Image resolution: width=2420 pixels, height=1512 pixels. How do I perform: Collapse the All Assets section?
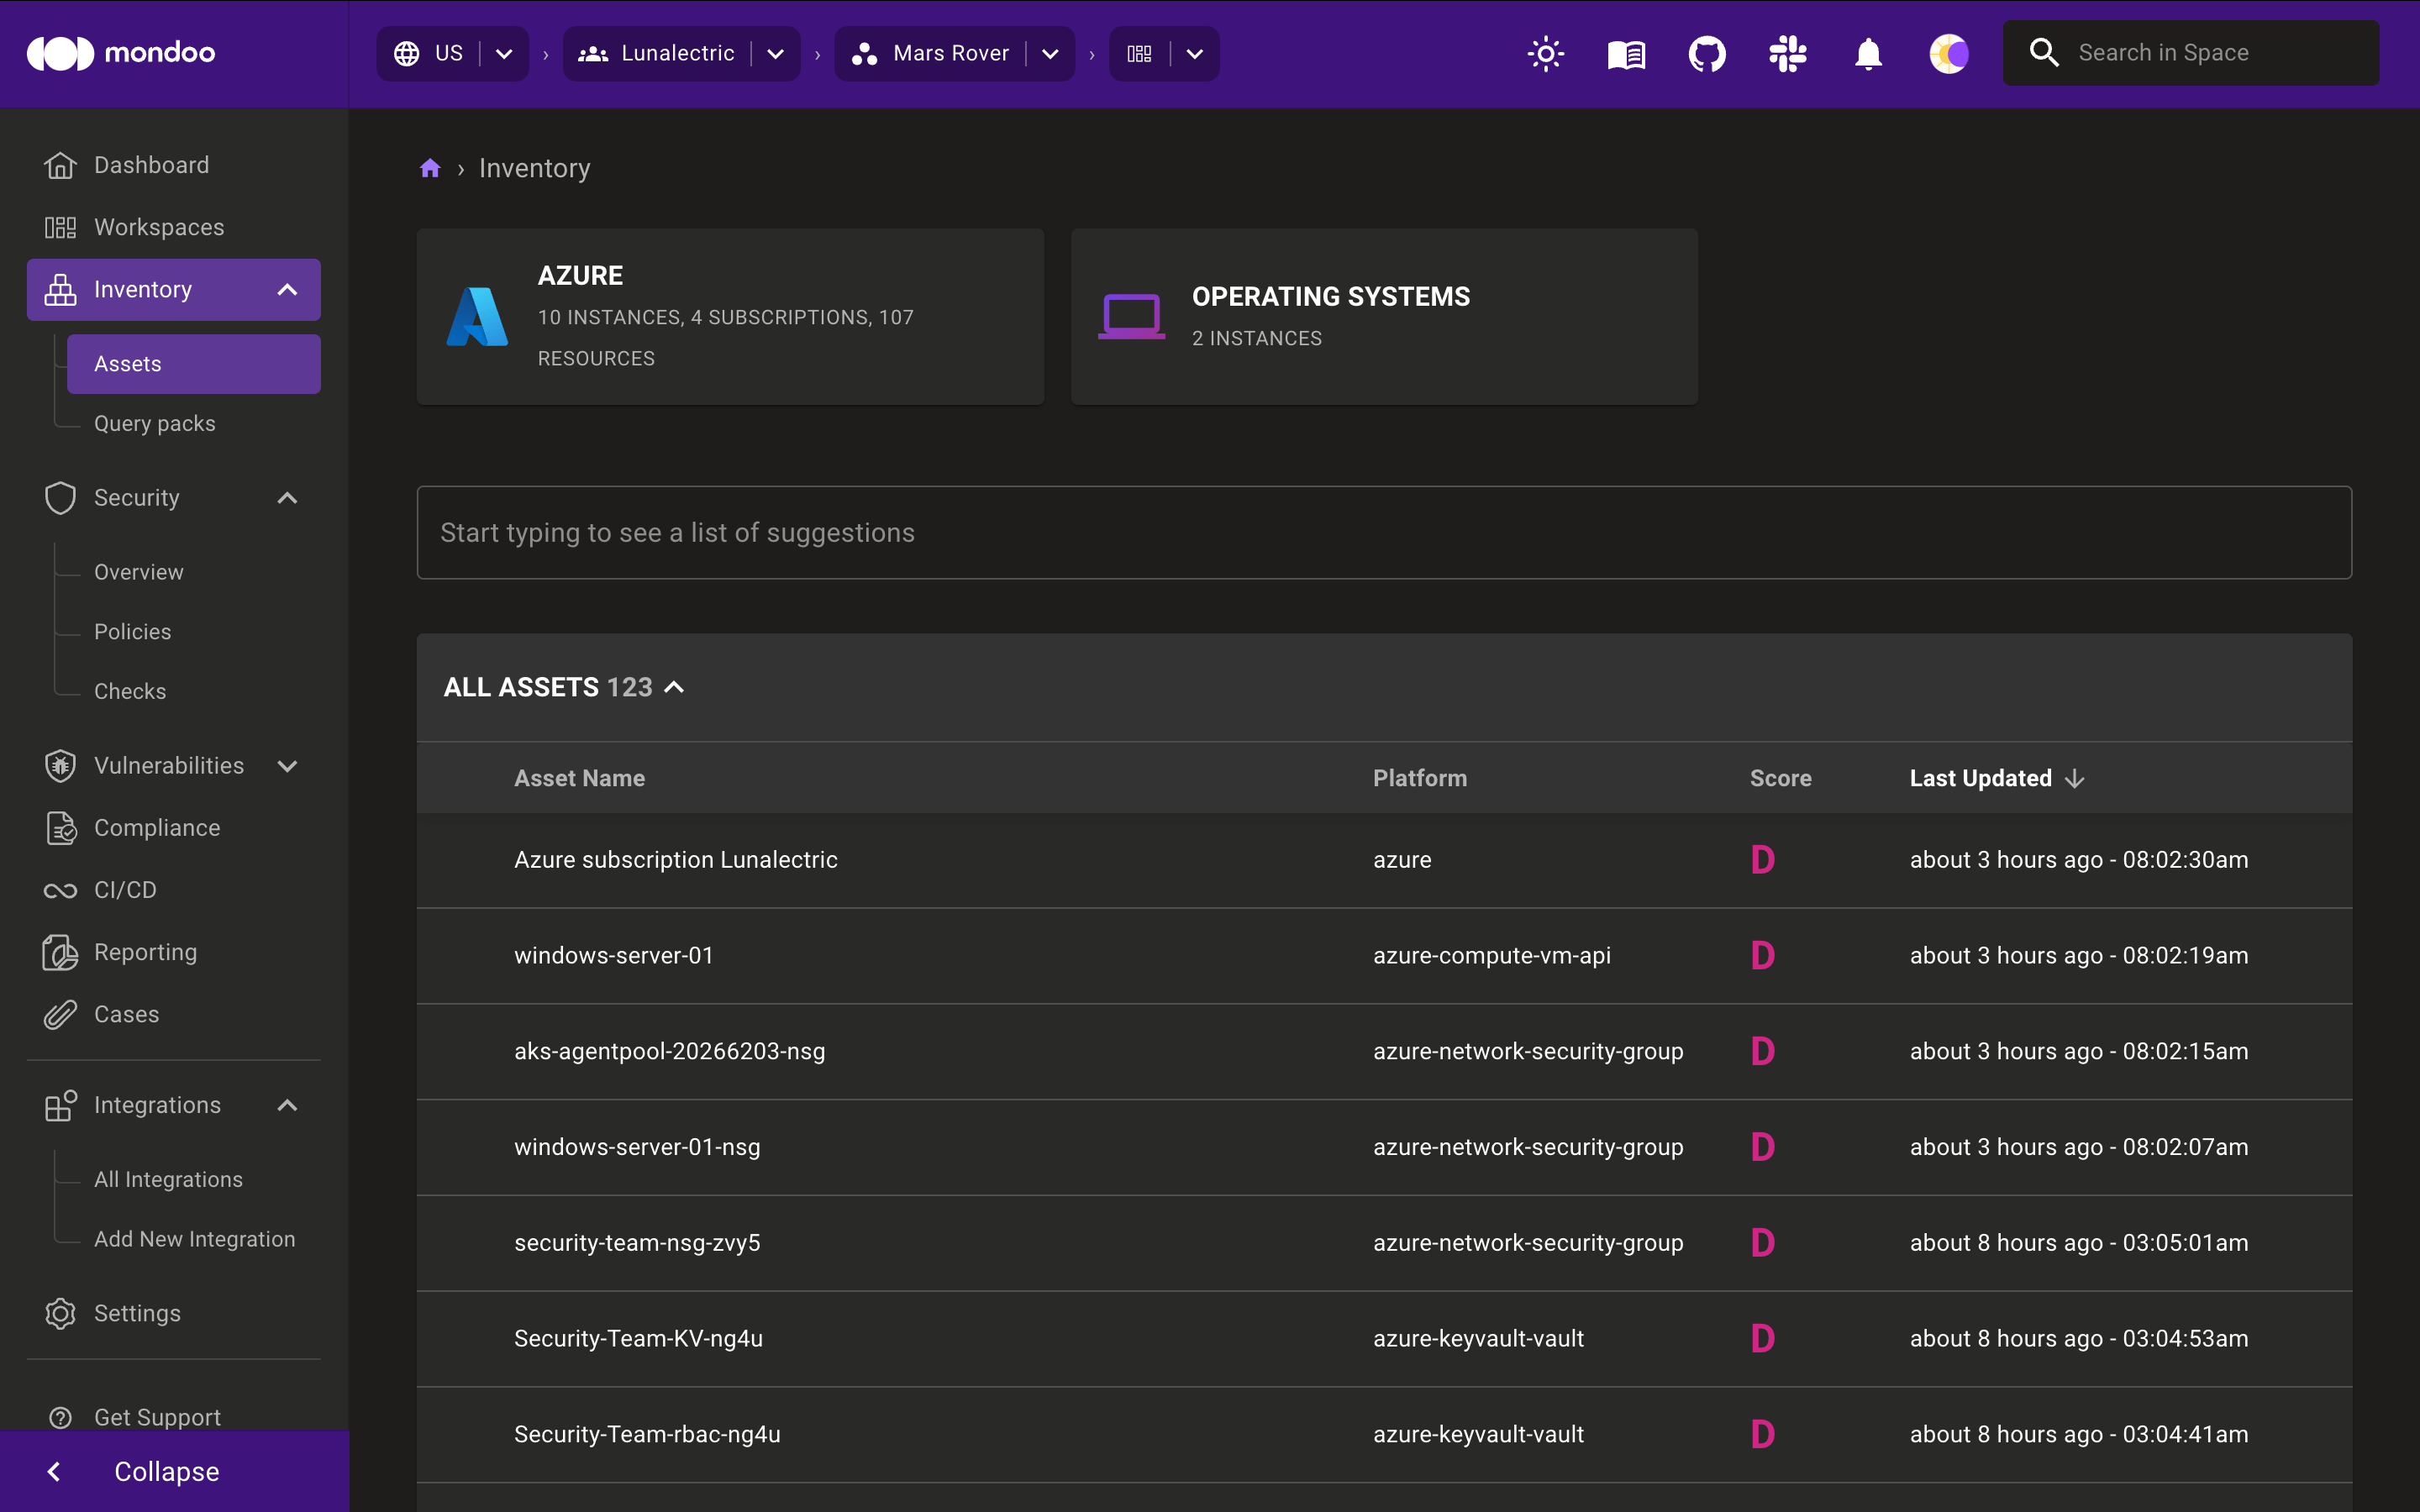(x=674, y=686)
